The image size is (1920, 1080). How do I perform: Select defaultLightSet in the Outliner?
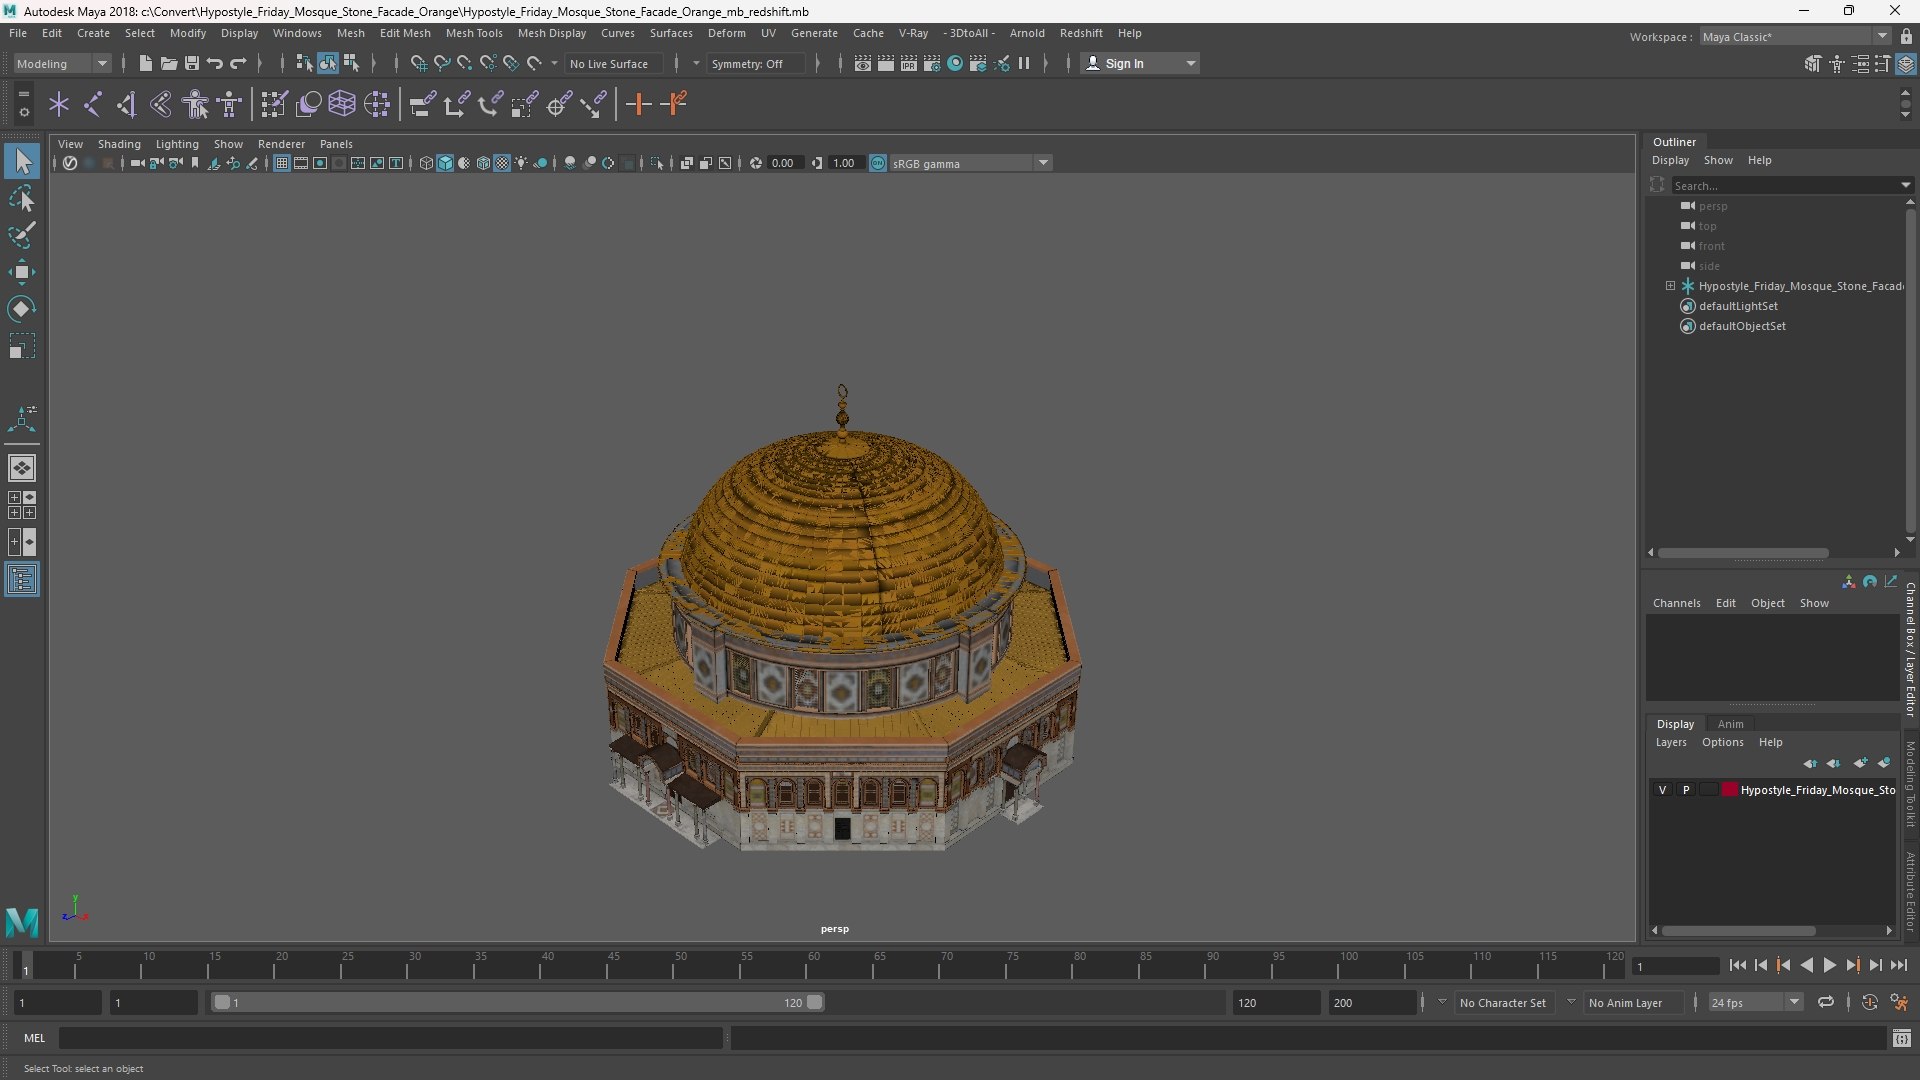tap(1738, 306)
